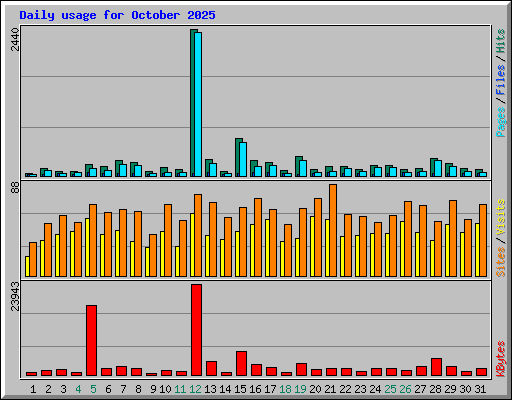Click the orange visits bar for day 21
This screenshot has width=512, height=400.
point(333,230)
